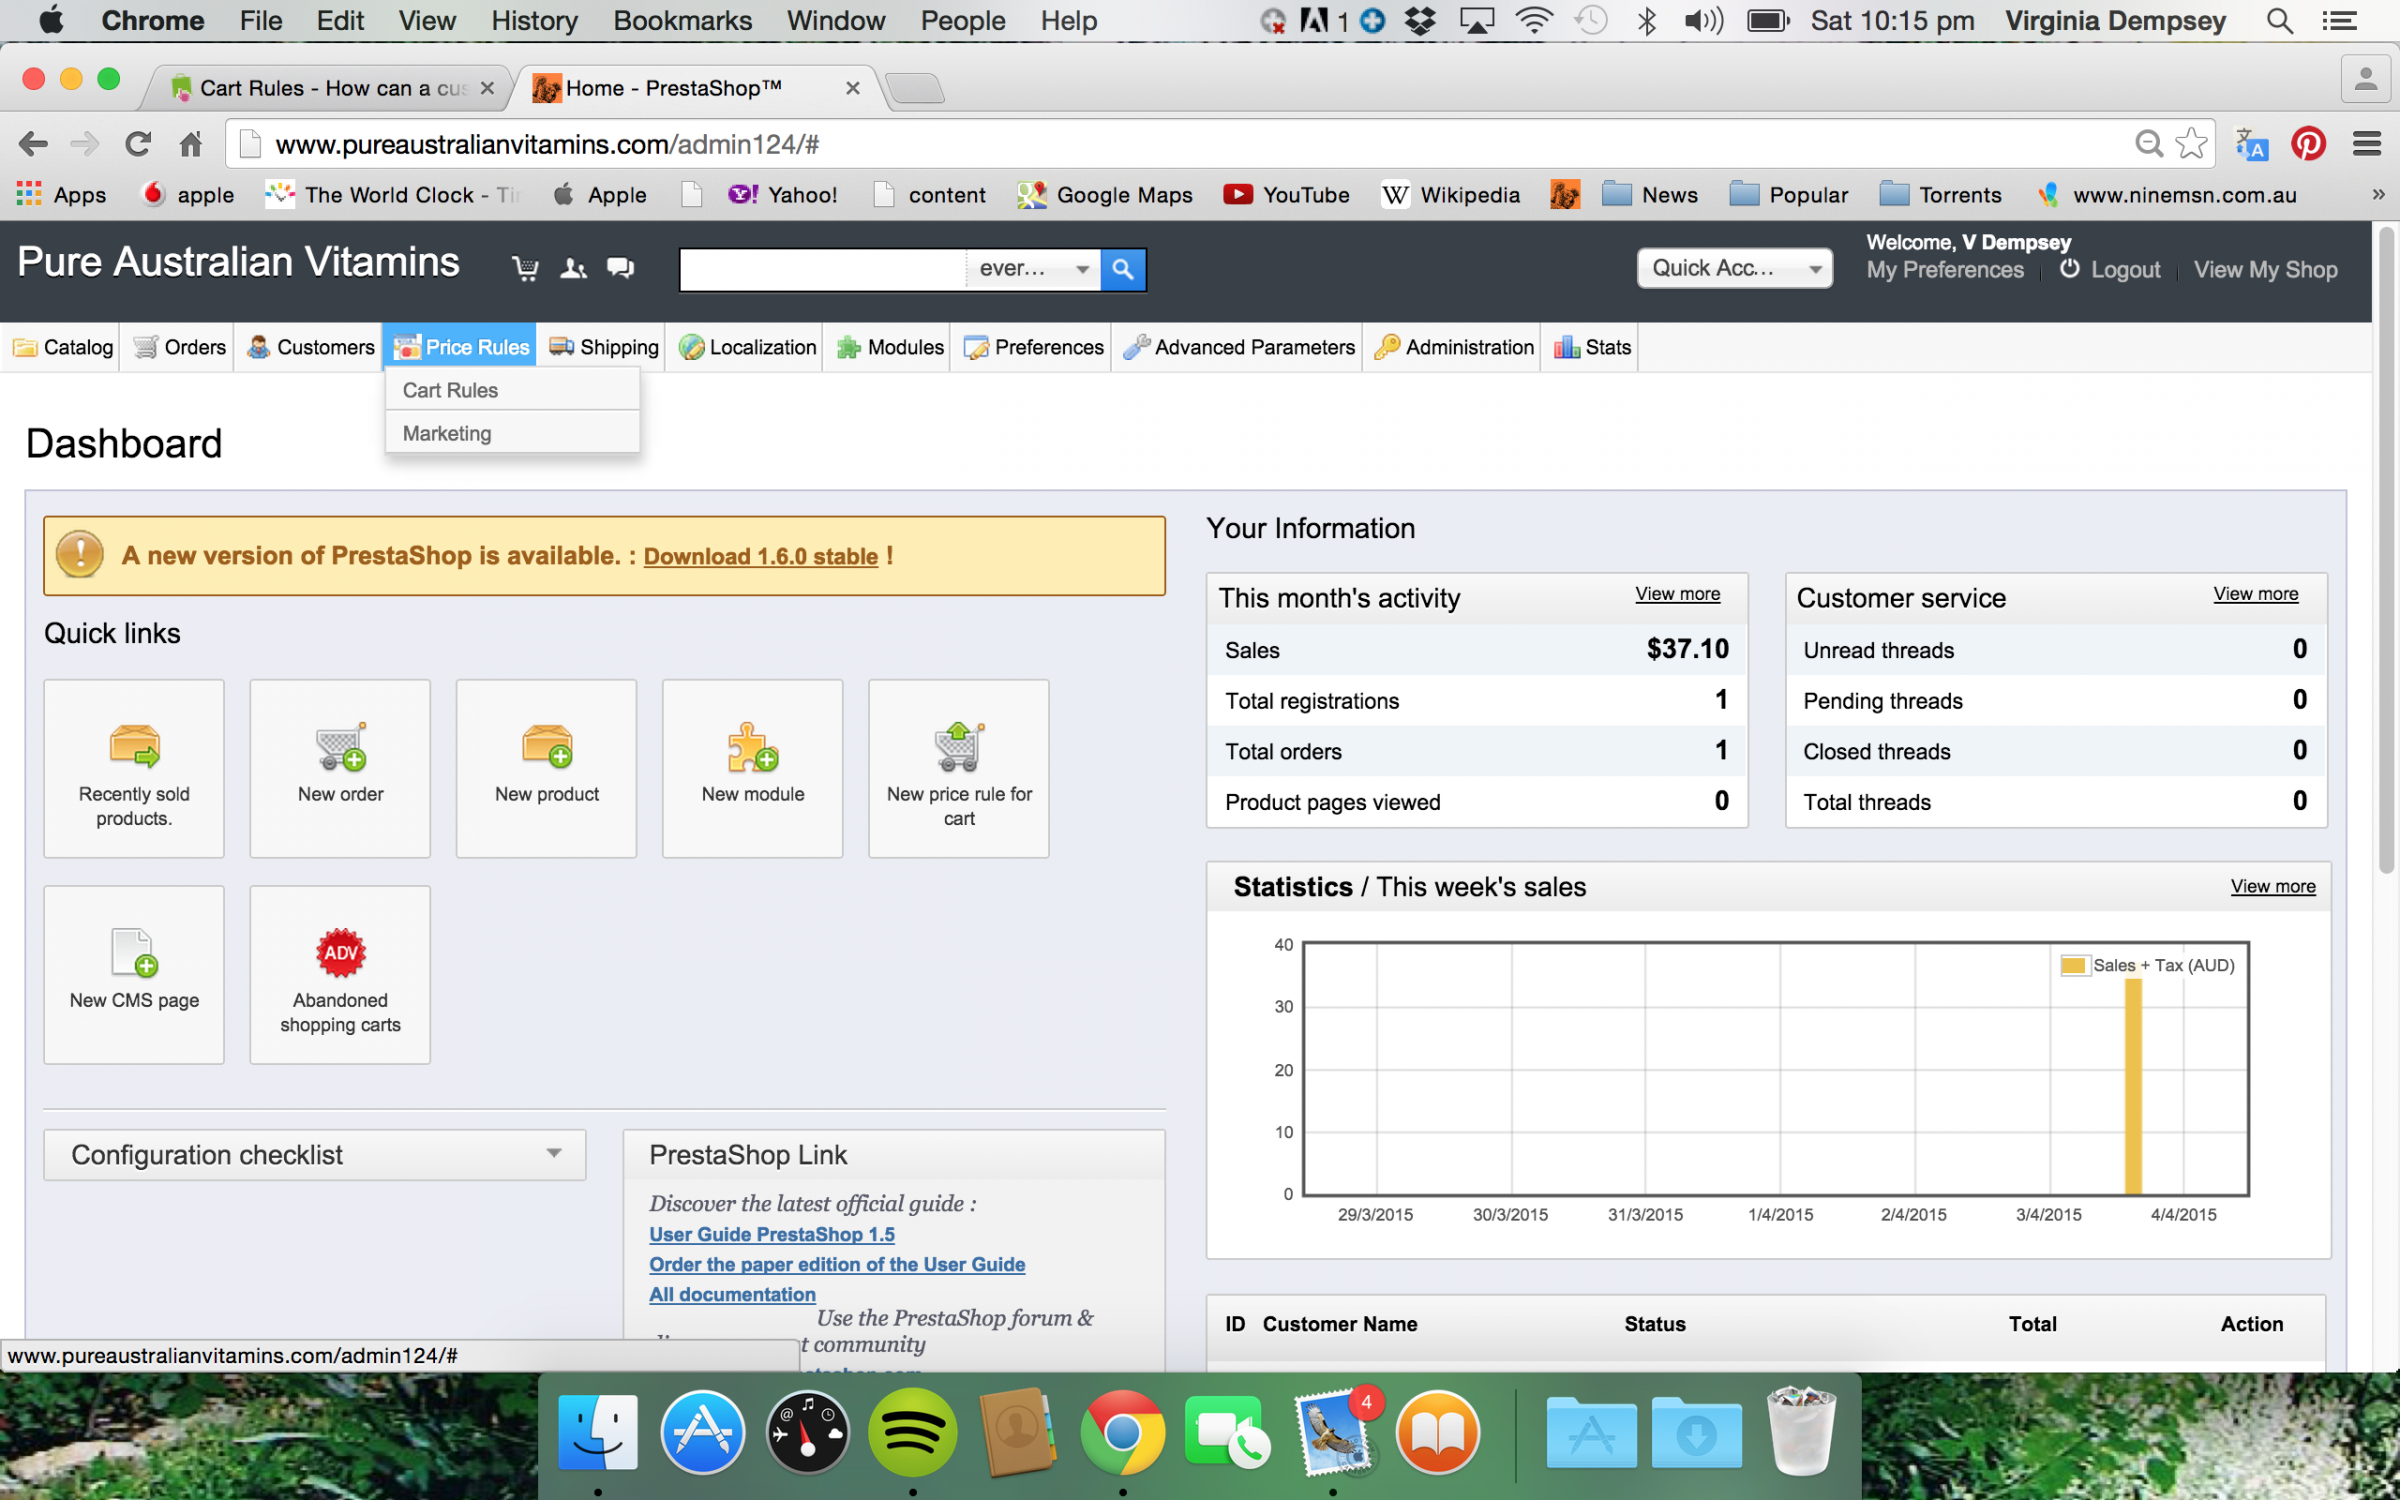
Task: Click the Google Maps bookmark
Action: tap(1105, 195)
